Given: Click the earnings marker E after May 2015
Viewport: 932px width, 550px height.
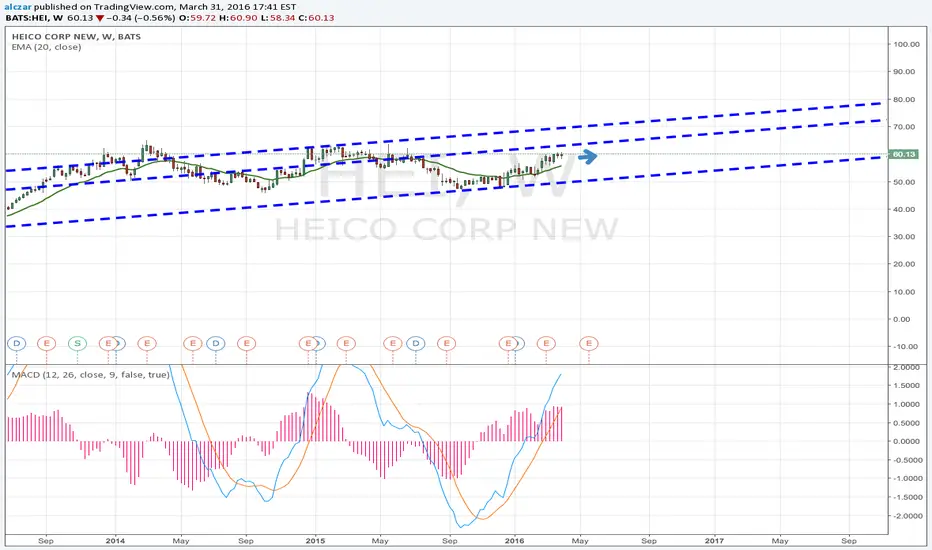Looking at the screenshot, I should (392, 343).
